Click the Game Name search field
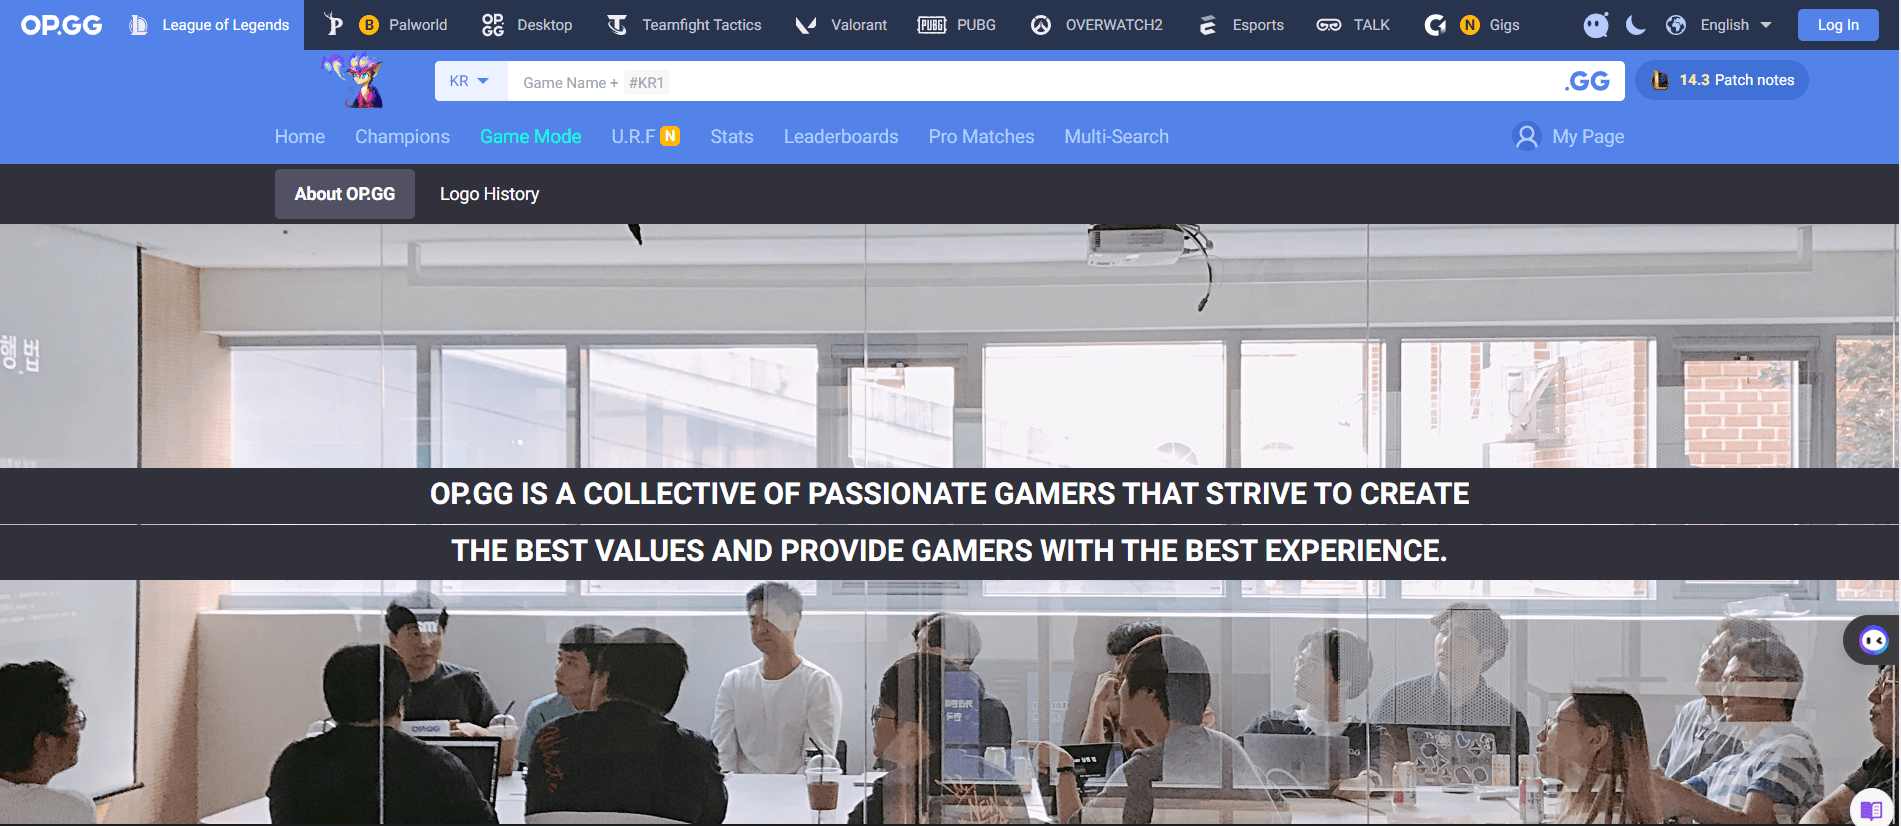 (1030, 81)
